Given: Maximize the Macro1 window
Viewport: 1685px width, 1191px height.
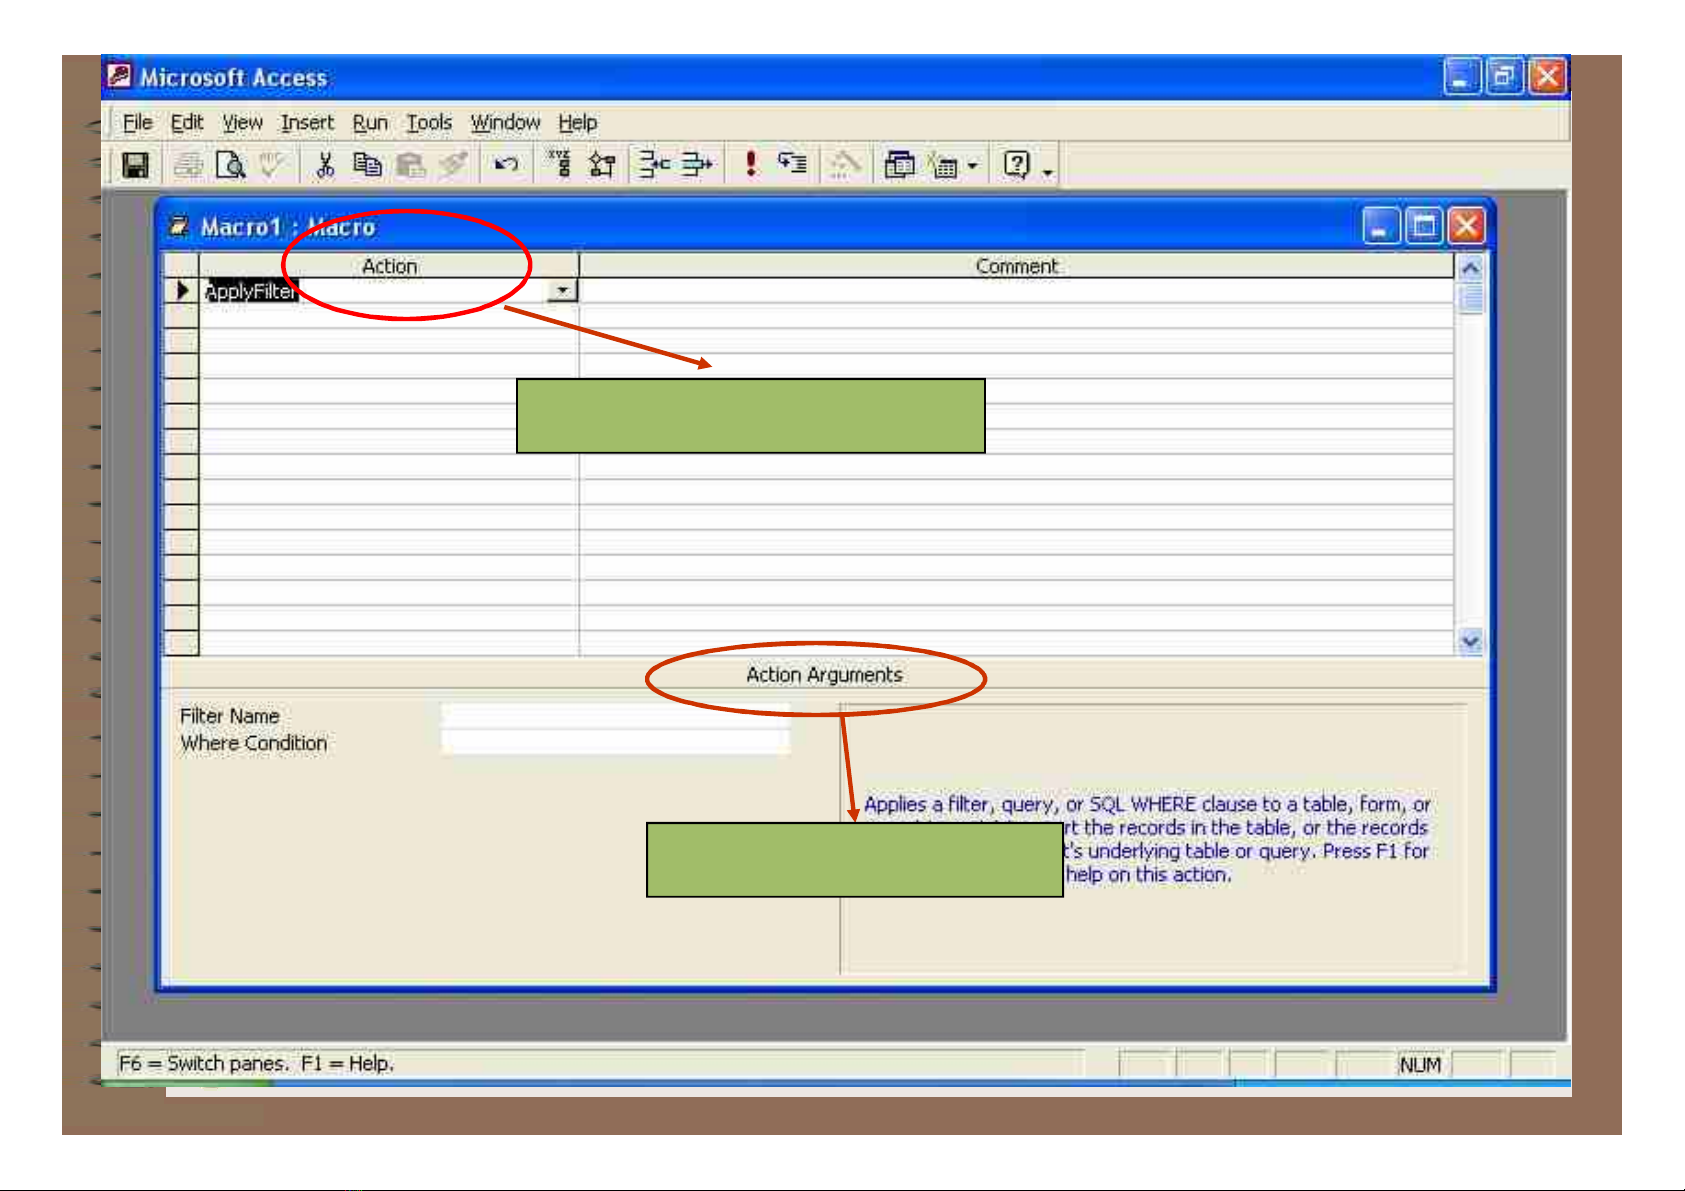Looking at the screenshot, I should click(x=1424, y=227).
